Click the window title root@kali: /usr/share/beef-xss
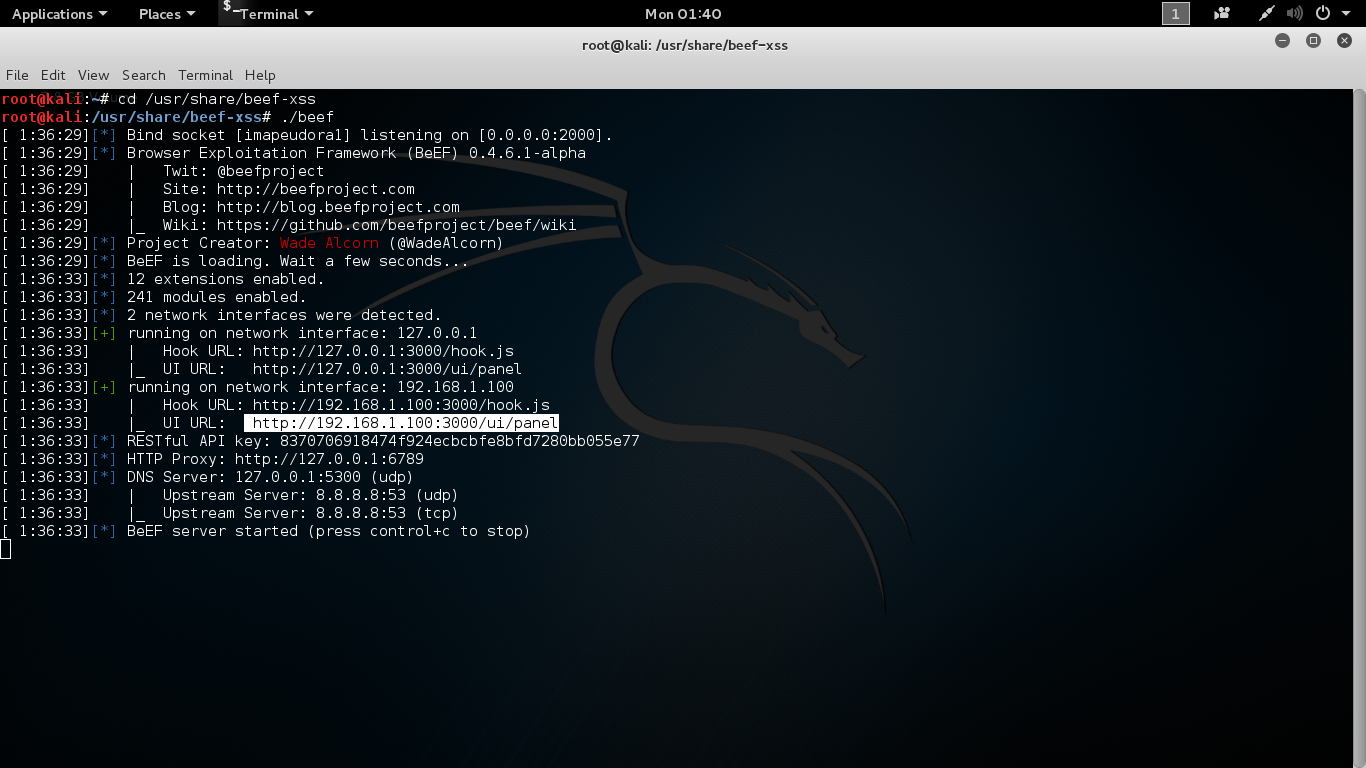Viewport: 1366px width, 768px height. (x=685, y=44)
